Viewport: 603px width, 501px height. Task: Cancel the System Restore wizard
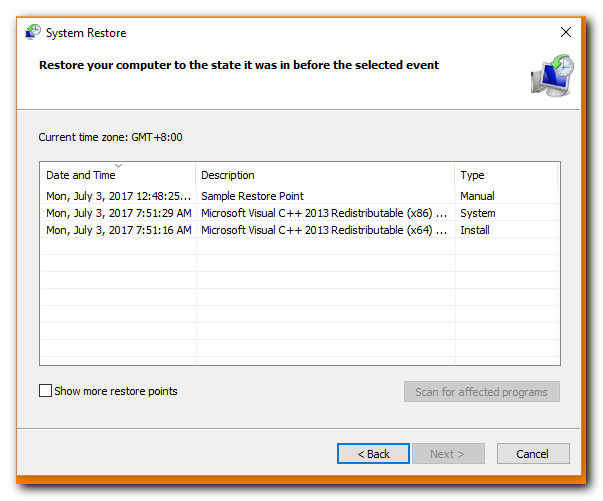click(x=533, y=454)
